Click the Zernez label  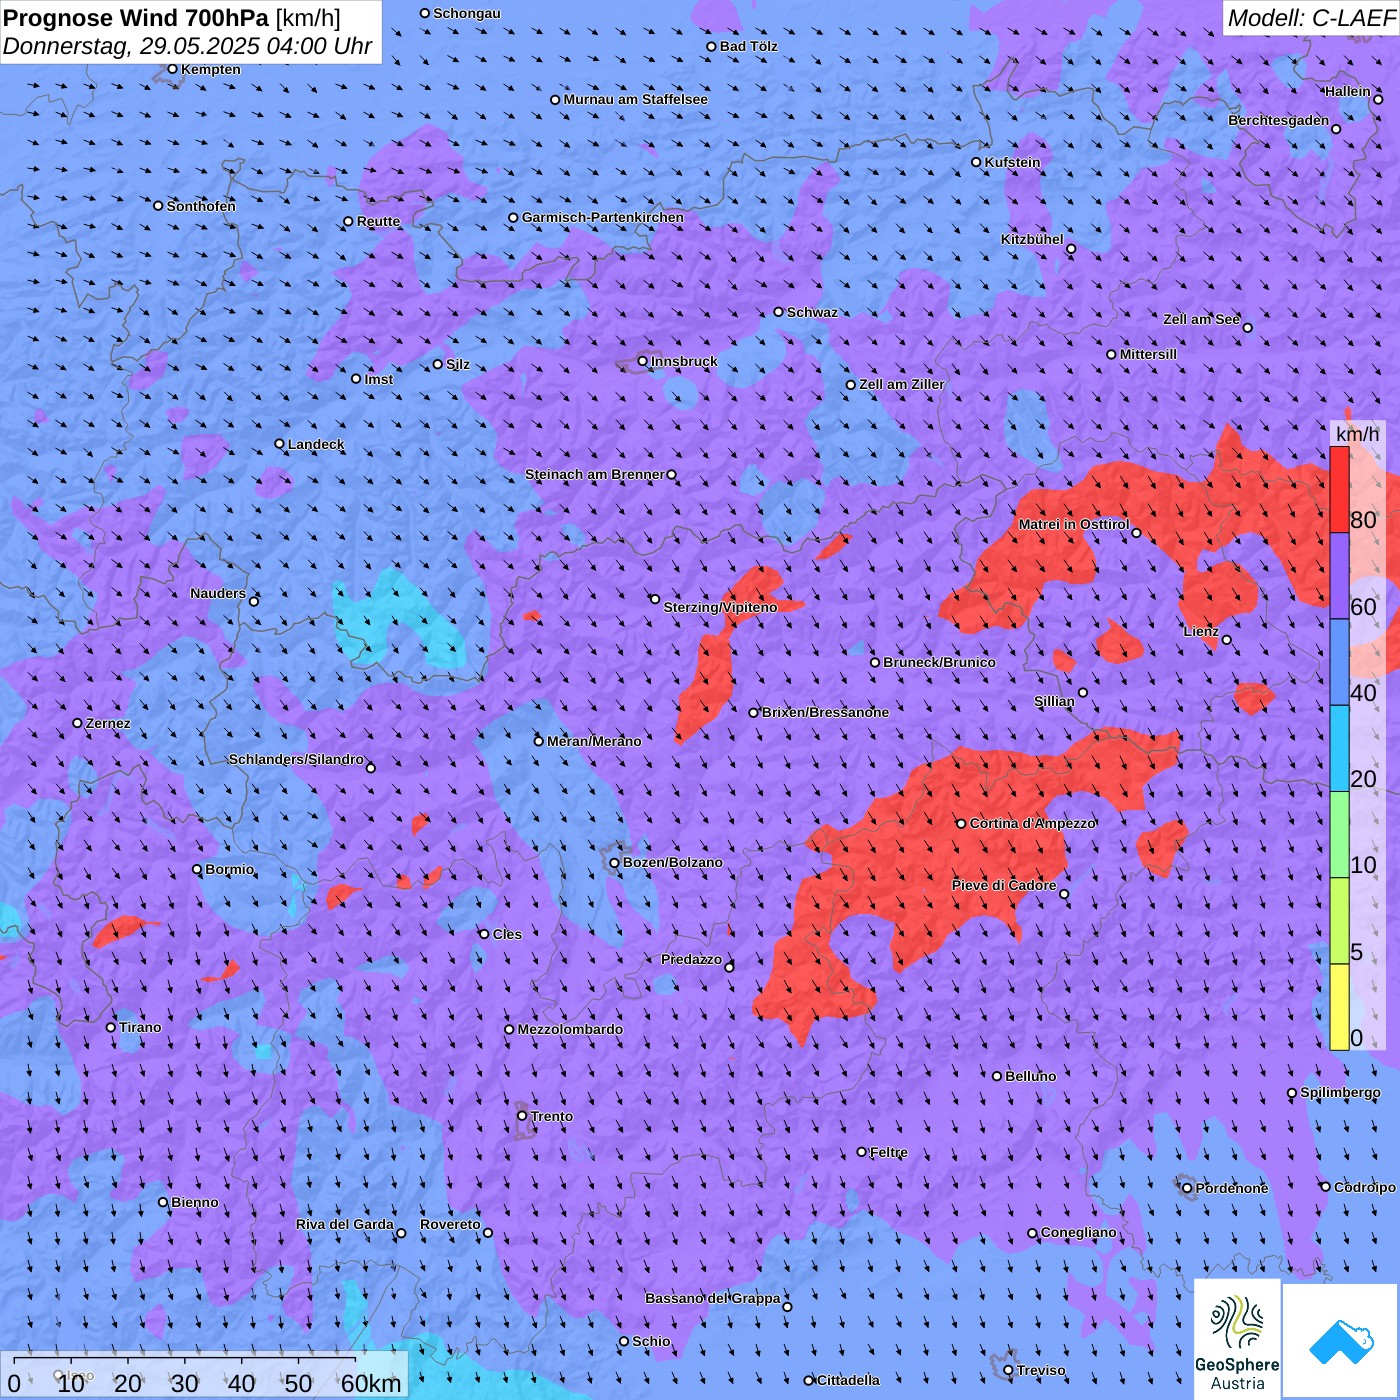(x=108, y=723)
